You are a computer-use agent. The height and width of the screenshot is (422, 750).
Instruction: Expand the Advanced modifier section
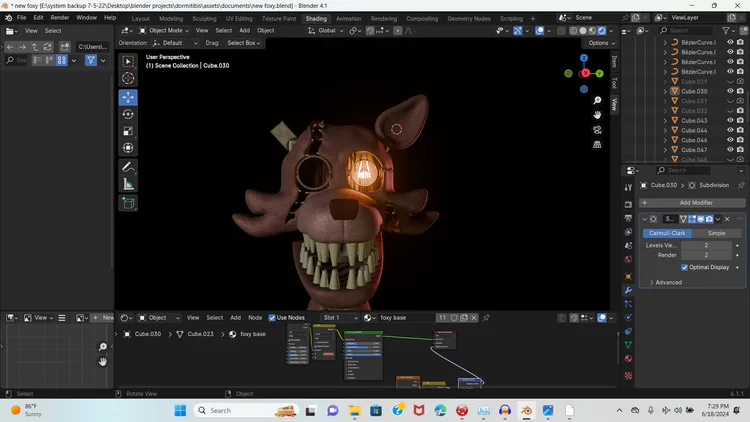point(665,282)
